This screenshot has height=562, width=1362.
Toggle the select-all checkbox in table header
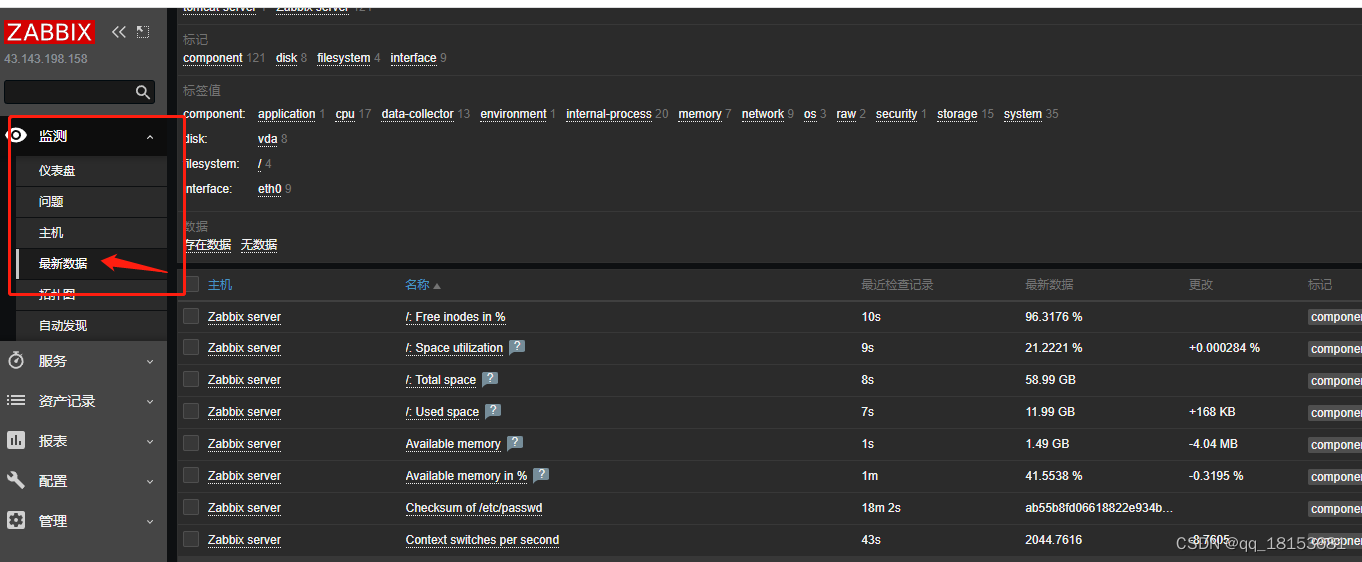[191, 284]
